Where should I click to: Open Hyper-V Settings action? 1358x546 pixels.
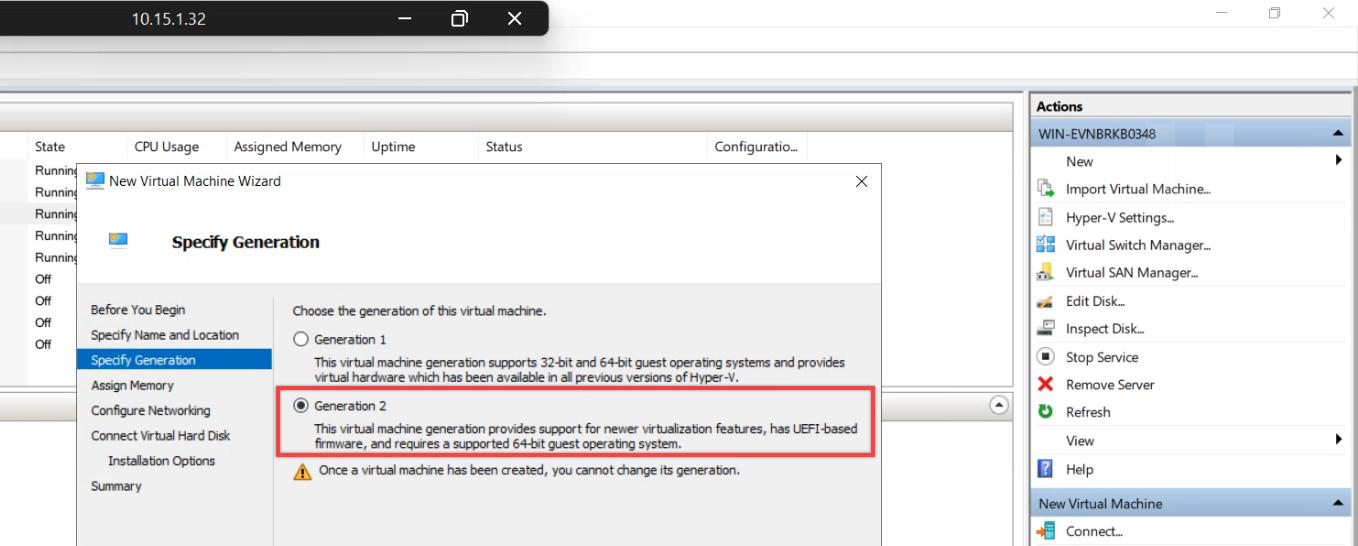(x=1120, y=217)
